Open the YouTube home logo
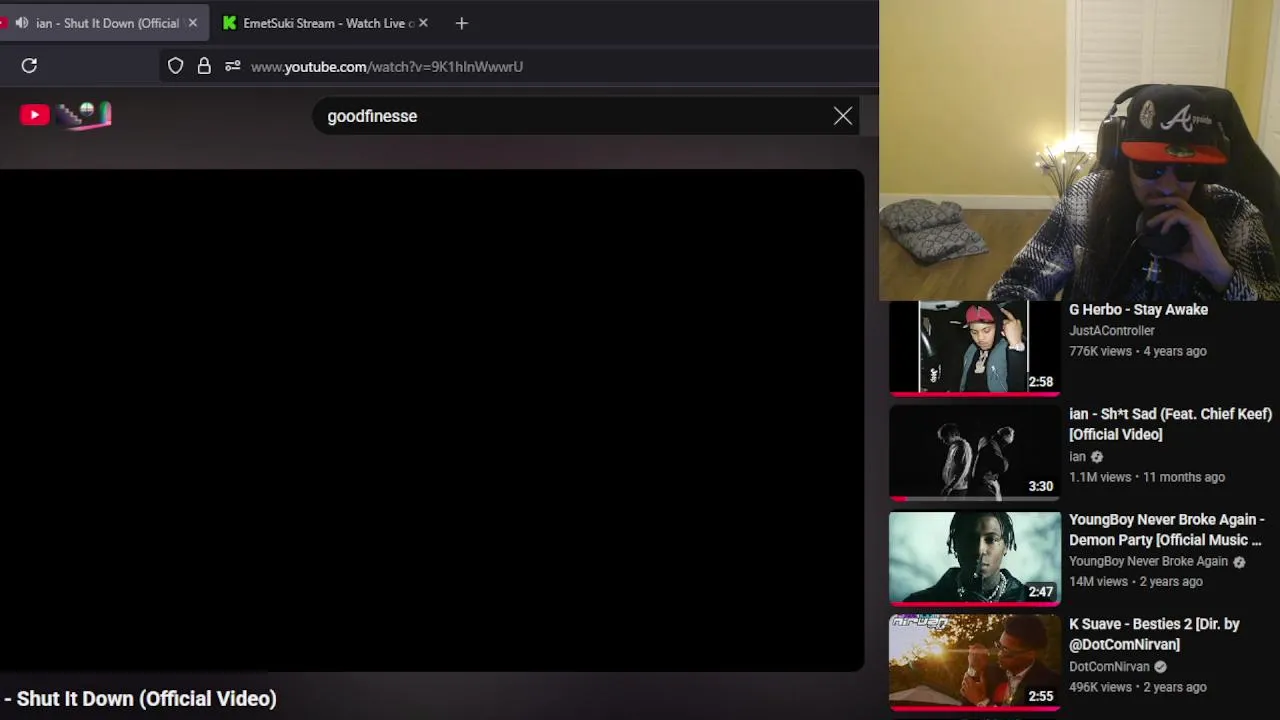This screenshot has height=720, width=1280. pyautogui.click(x=65, y=115)
